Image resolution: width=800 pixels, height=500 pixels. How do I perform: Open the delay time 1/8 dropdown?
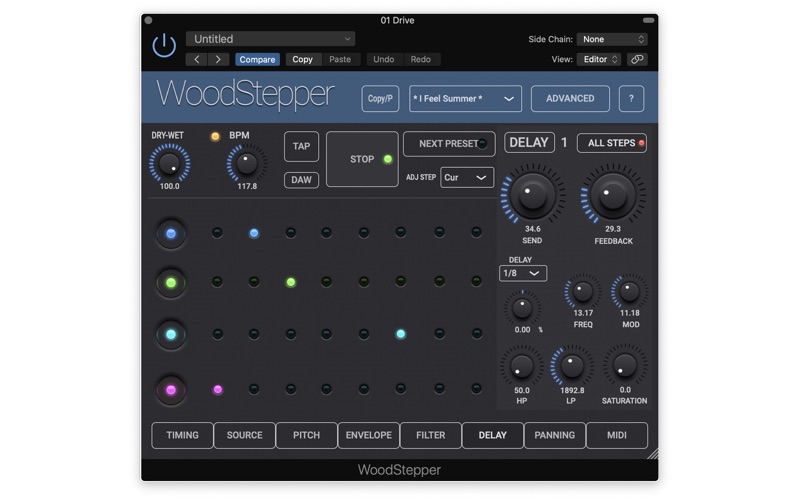point(523,273)
